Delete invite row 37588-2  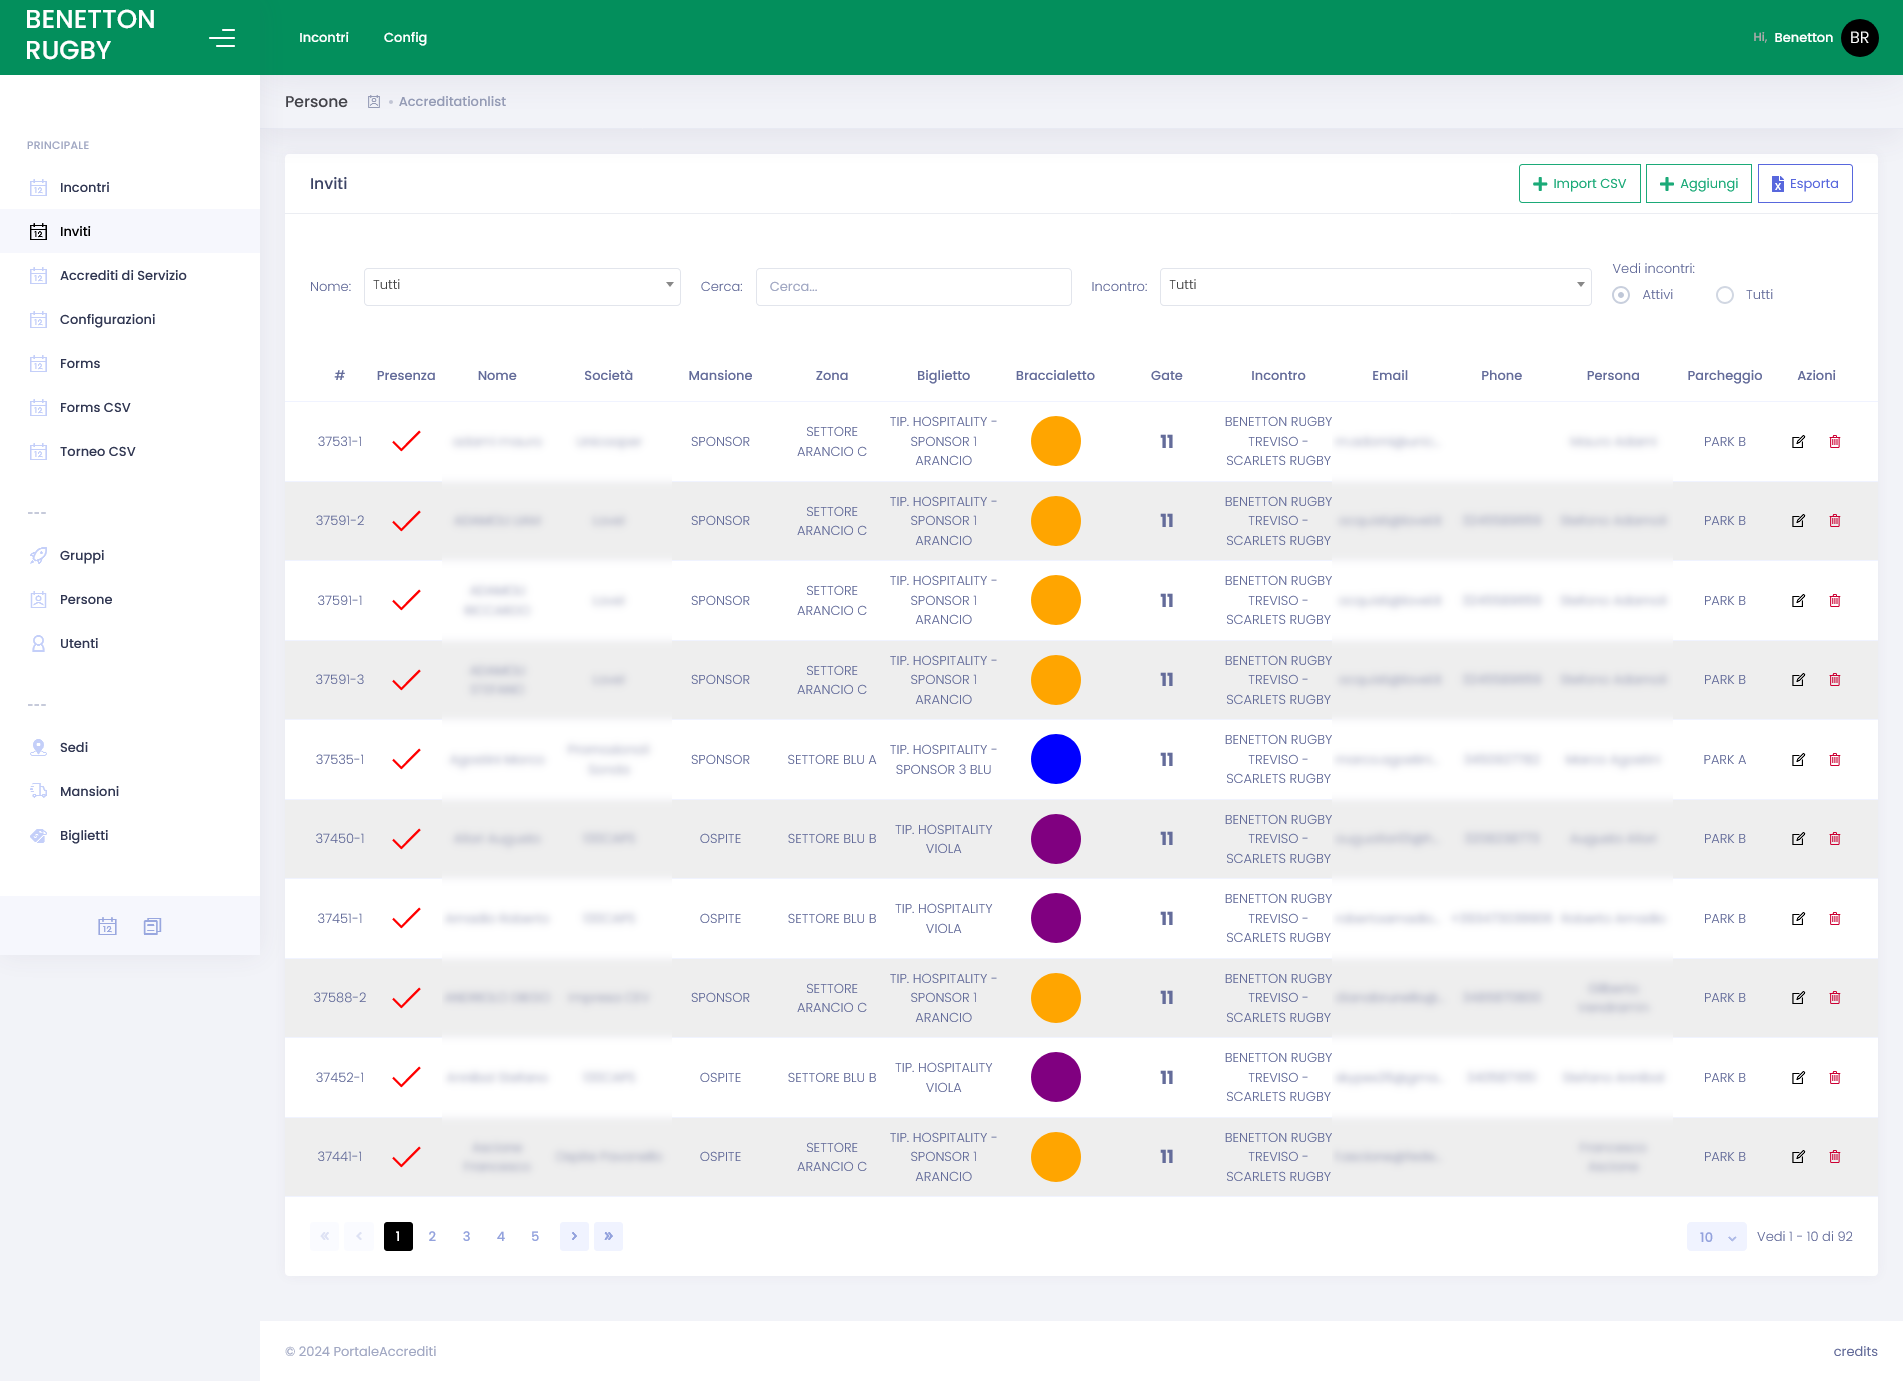click(x=1835, y=998)
